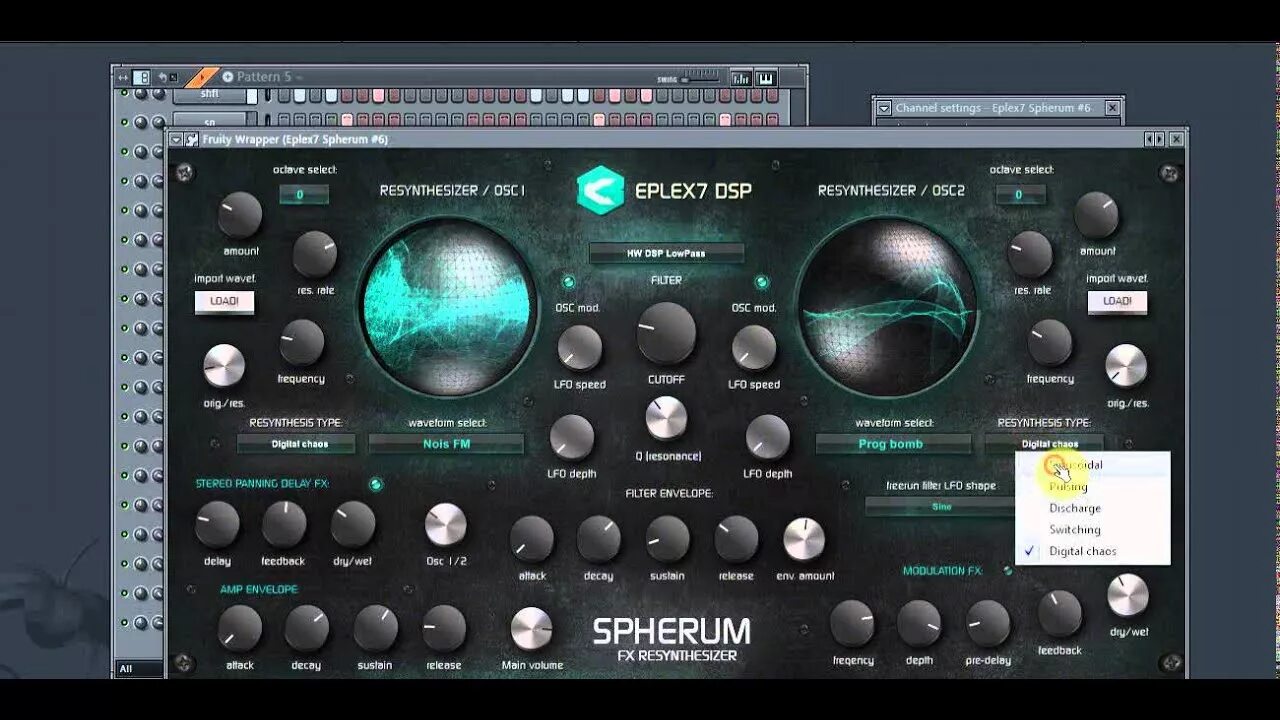This screenshot has width=1280, height=720.
Task: Open graph editor in step sequencer
Action: 741,77
